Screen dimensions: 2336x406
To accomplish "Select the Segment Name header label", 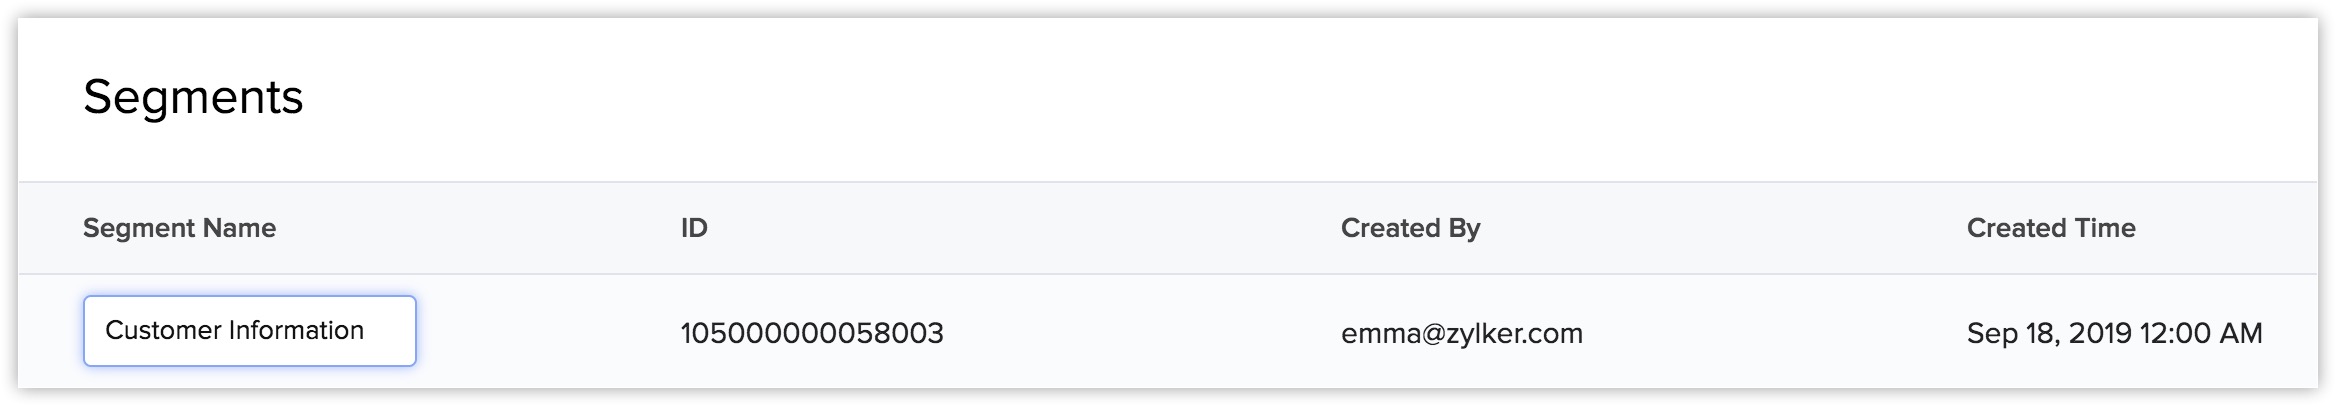I will click(179, 228).
